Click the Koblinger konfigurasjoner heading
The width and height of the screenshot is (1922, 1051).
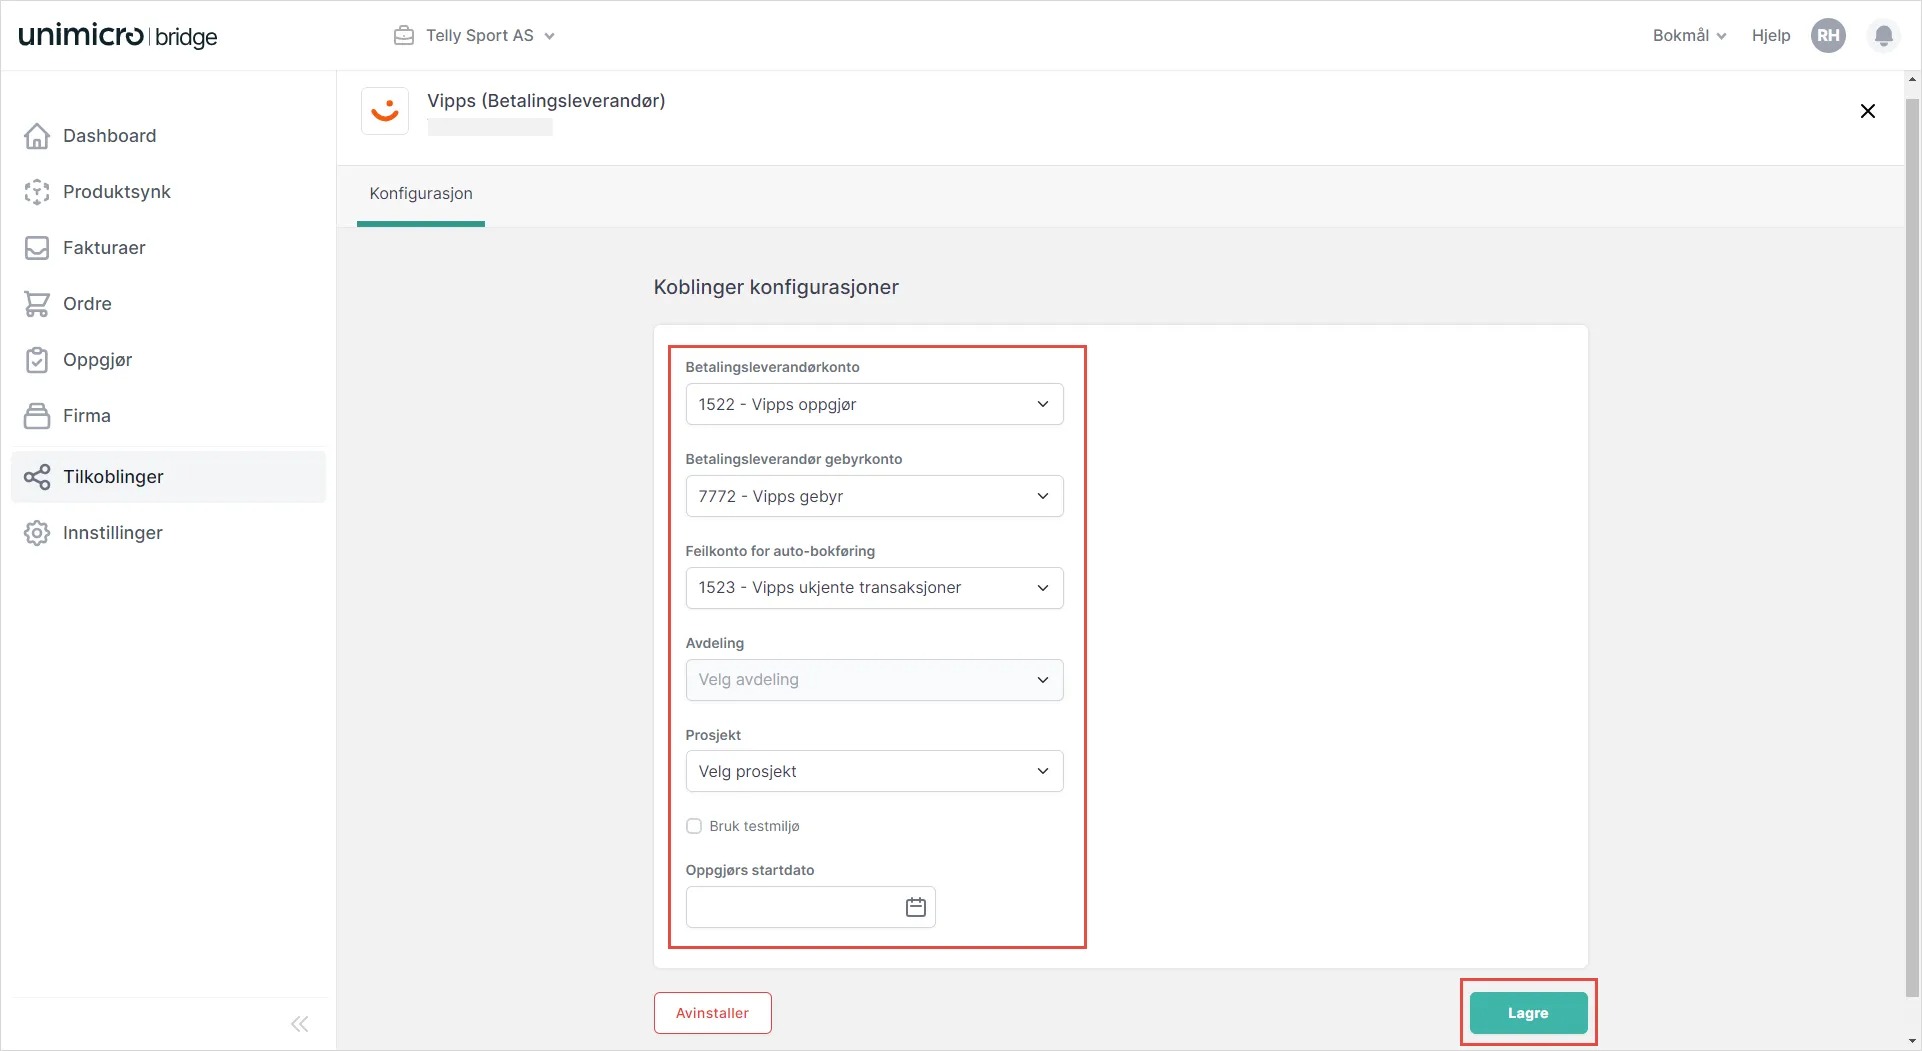(x=776, y=287)
